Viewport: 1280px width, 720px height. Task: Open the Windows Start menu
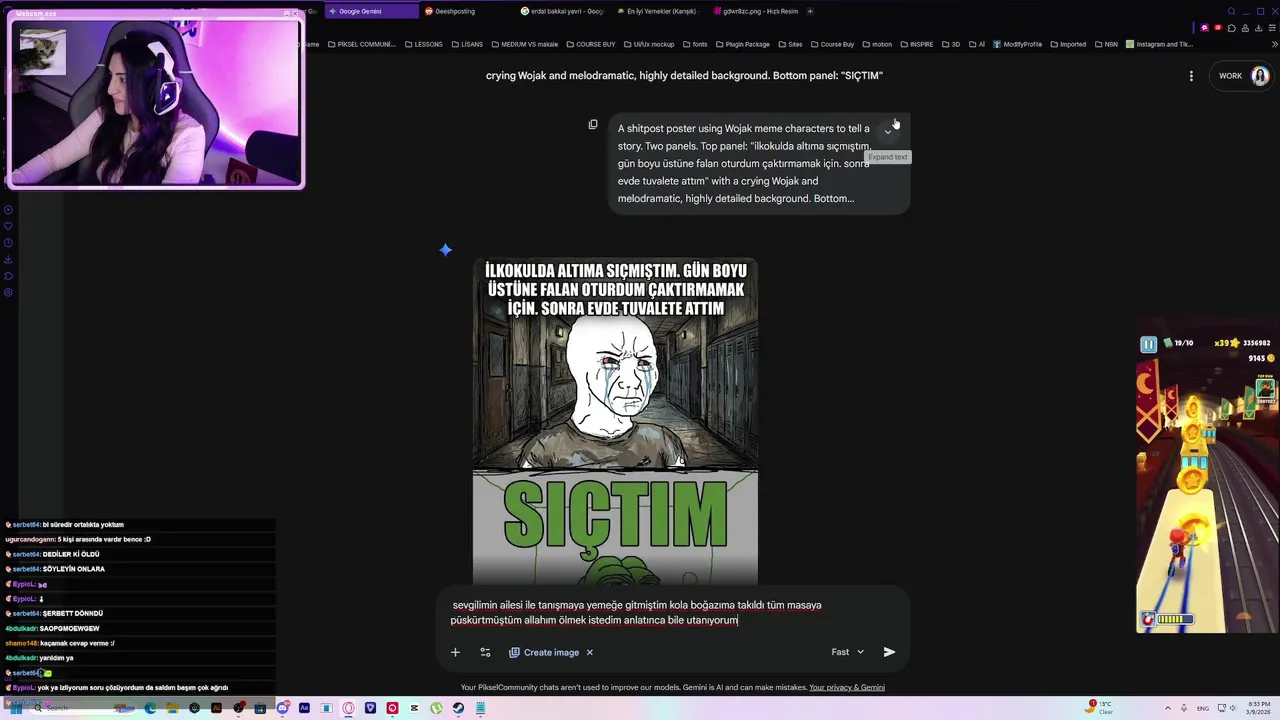pos(16,708)
